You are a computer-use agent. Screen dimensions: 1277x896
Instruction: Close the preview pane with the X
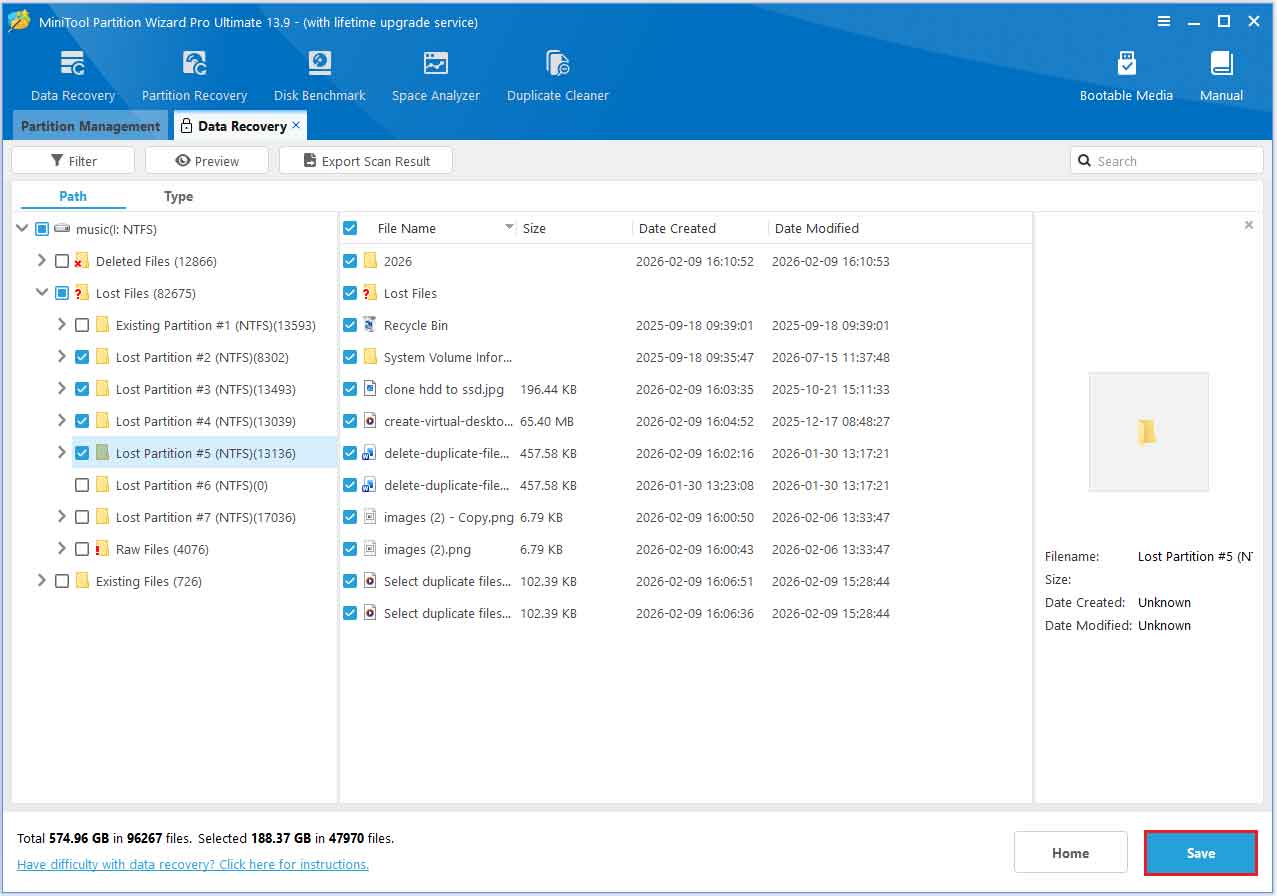[1248, 225]
